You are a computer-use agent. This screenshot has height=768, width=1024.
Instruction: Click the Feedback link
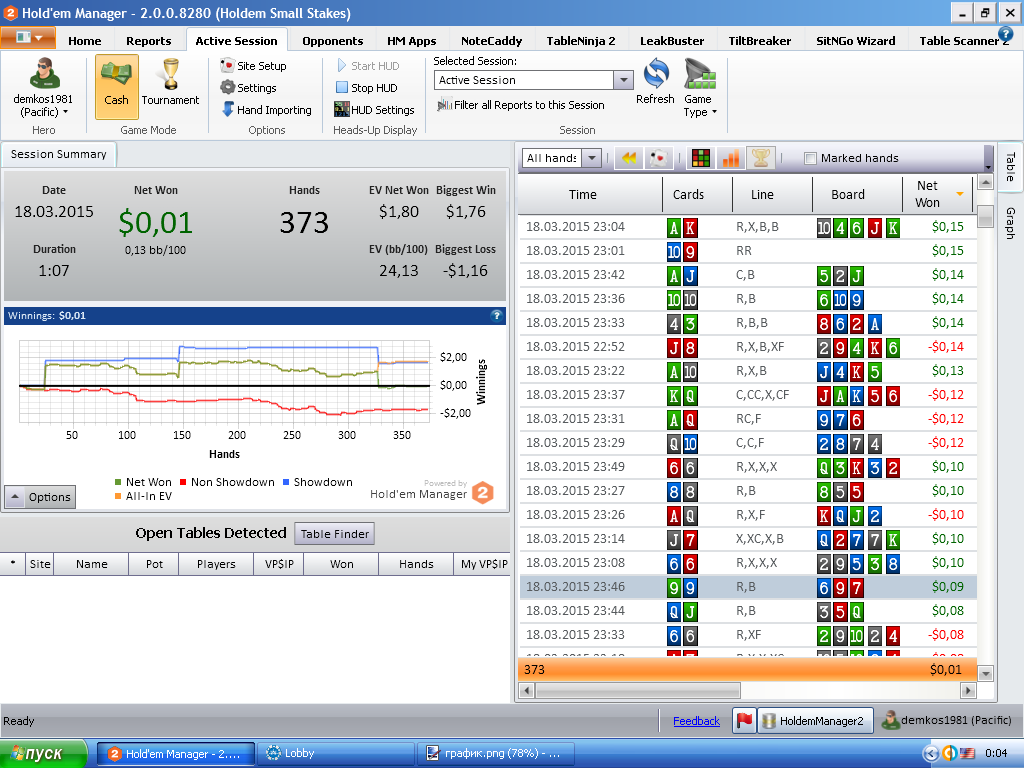point(696,721)
